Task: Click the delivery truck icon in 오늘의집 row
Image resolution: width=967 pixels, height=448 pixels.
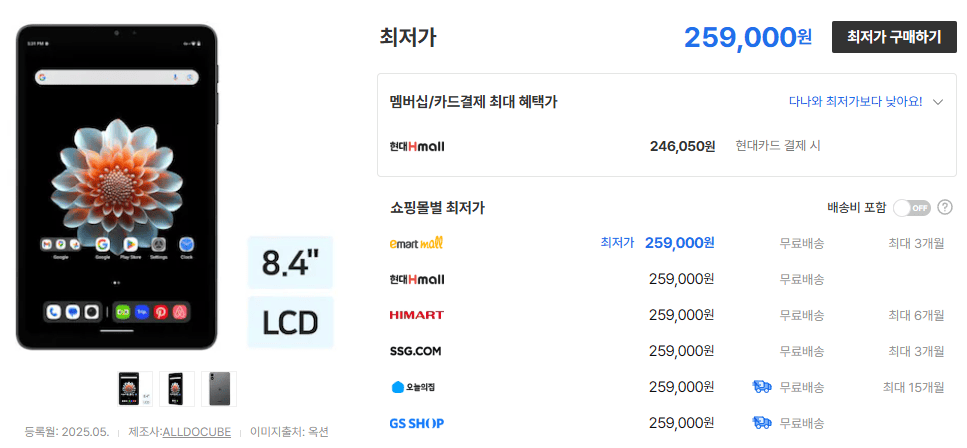Action: (x=762, y=387)
